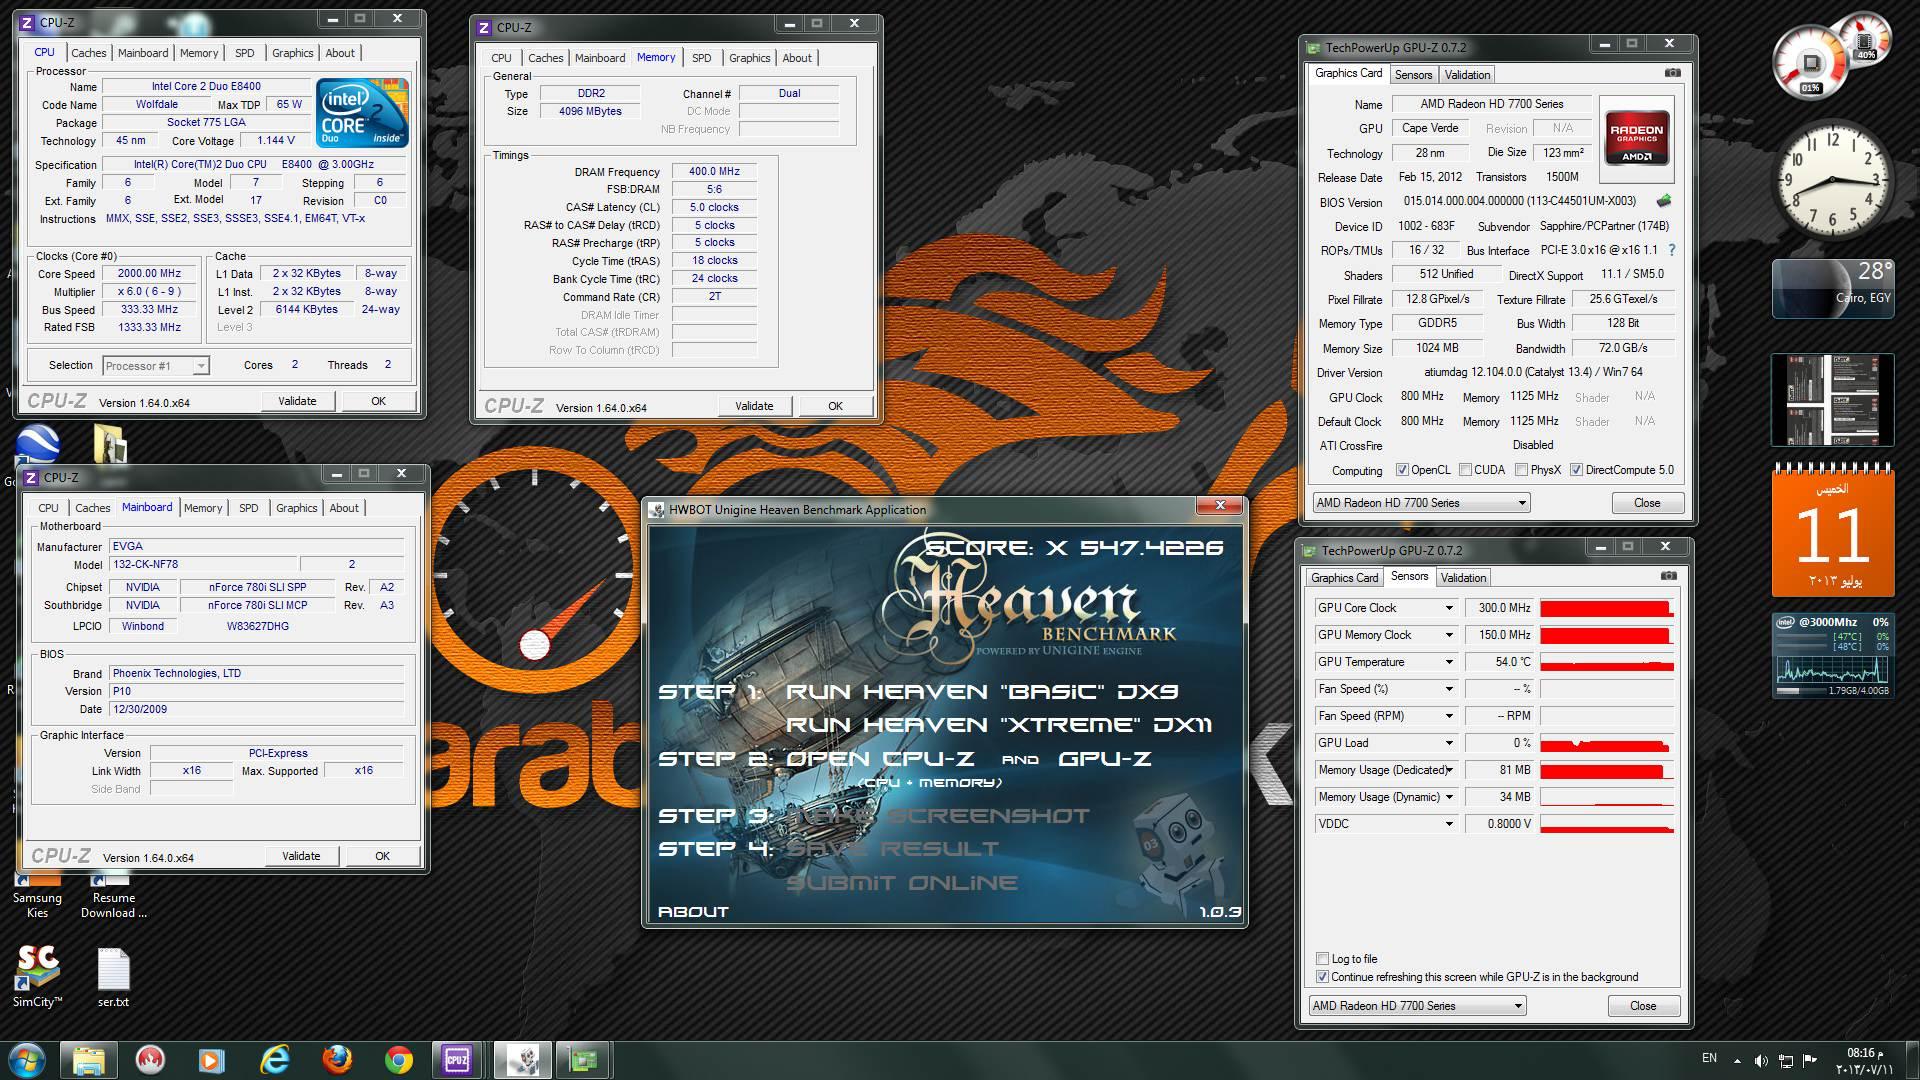Toggle the PhysX checkbox in GPU-Z
Viewport: 1920px width, 1080px height.
(1521, 470)
